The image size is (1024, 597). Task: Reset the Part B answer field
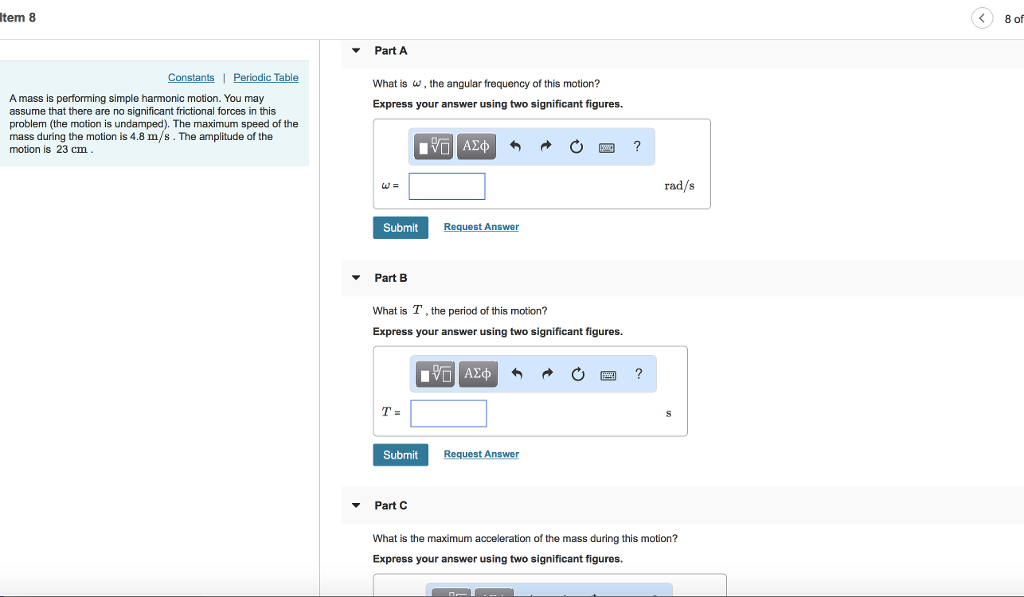[578, 374]
